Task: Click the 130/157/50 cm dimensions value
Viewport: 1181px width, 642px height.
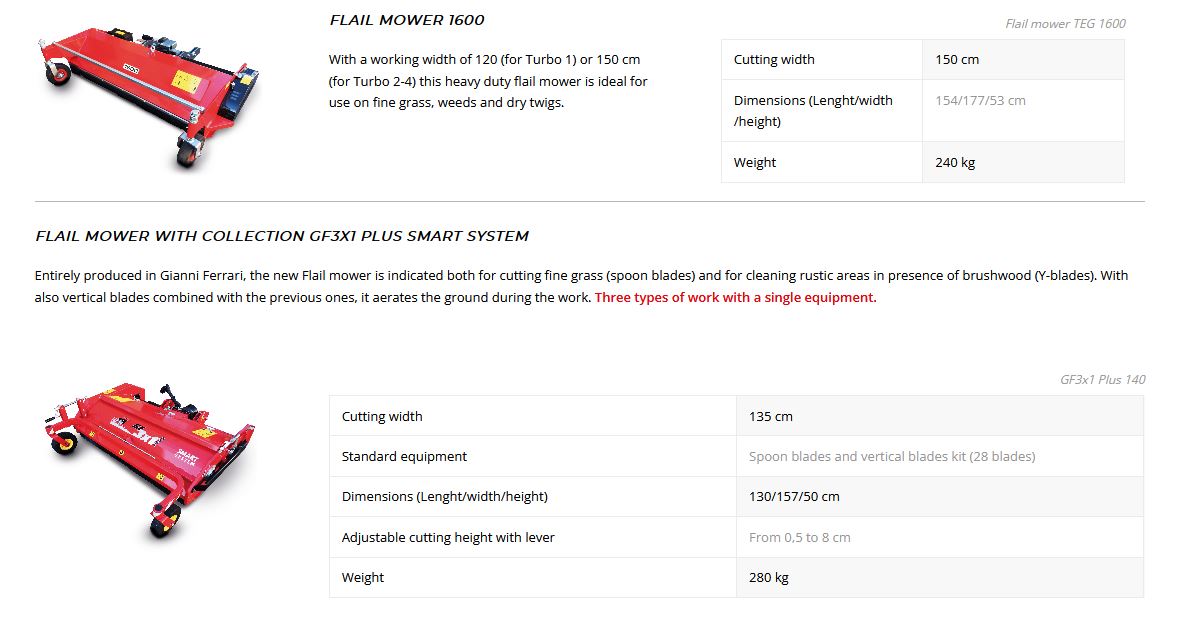Action: tap(794, 497)
